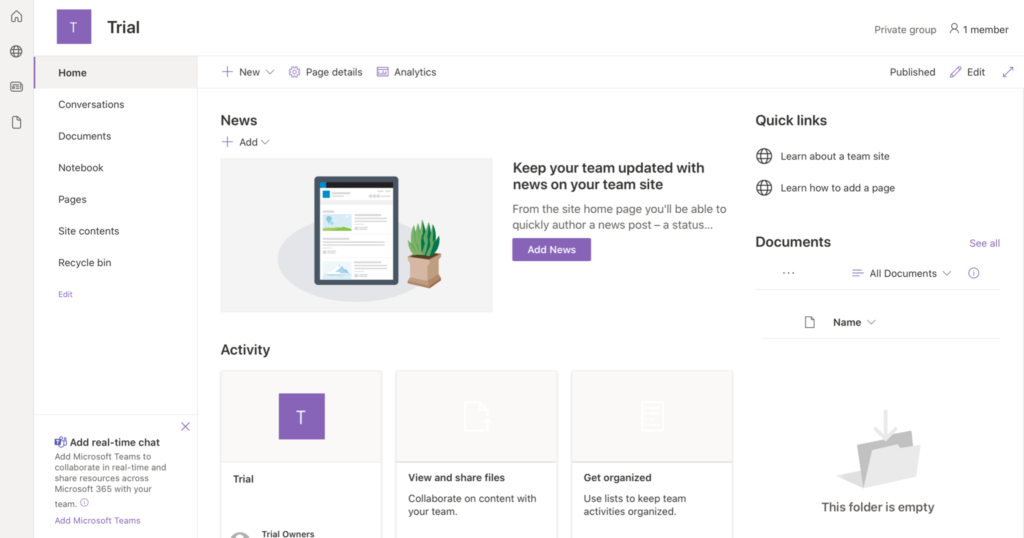Click the Add Microsoft Teams link
The height and width of the screenshot is (538, 1024).
(x=97, y=520)
